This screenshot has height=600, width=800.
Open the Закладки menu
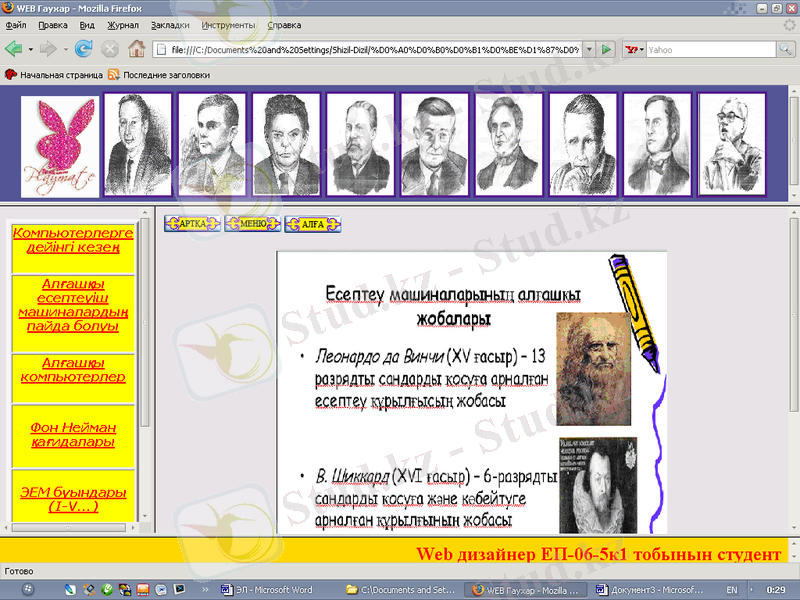170,25
